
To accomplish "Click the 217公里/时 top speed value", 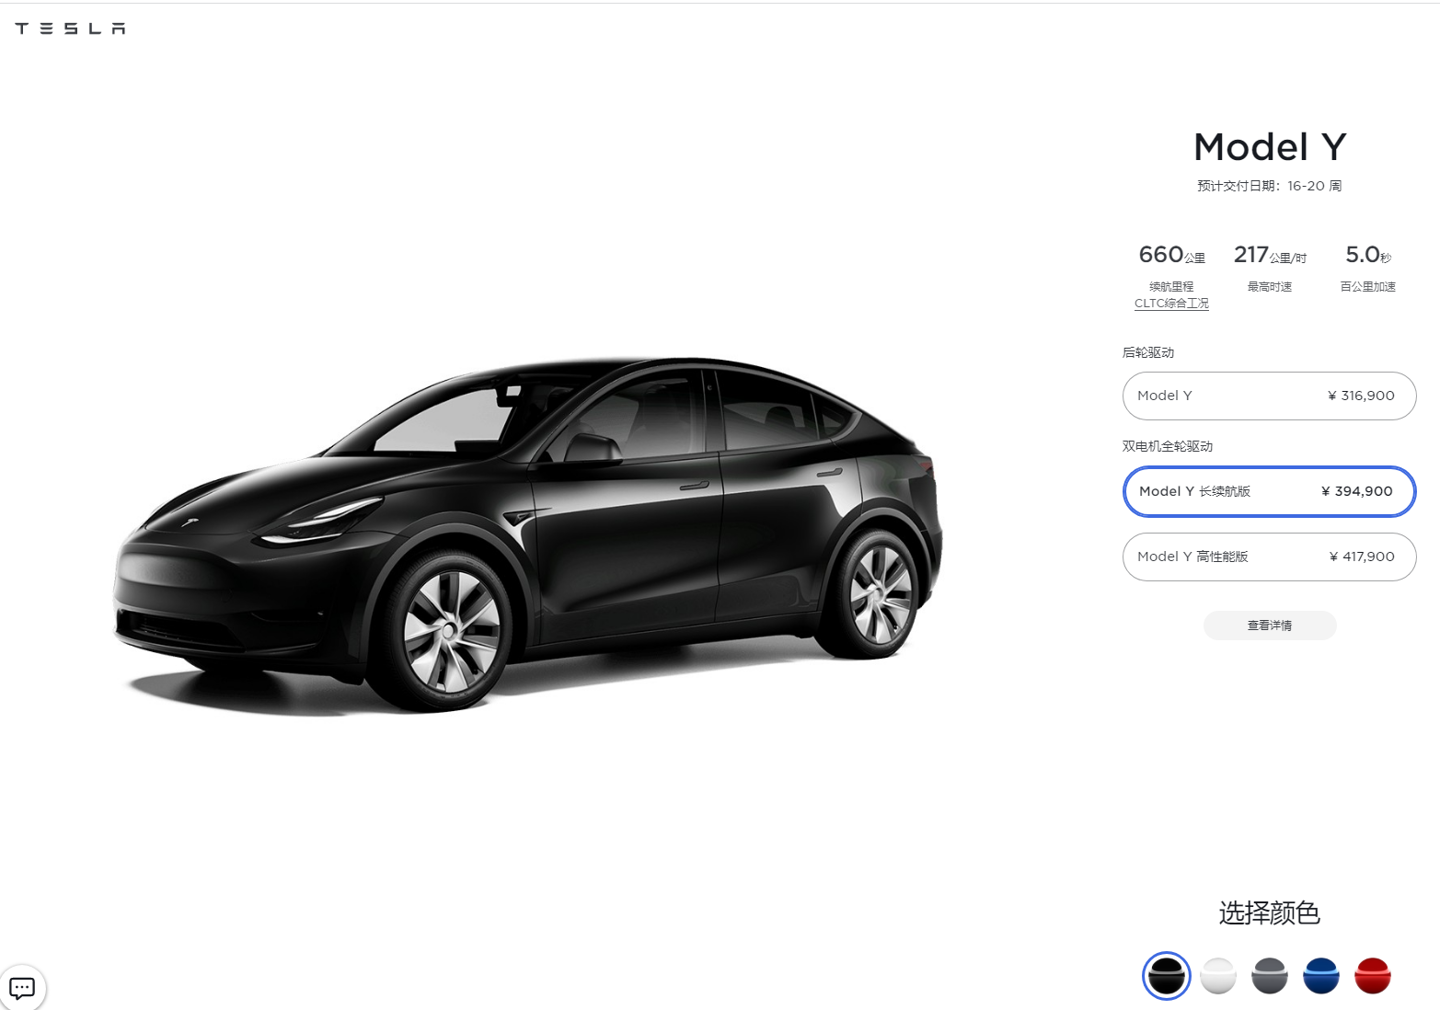I will coord(1269,255).
